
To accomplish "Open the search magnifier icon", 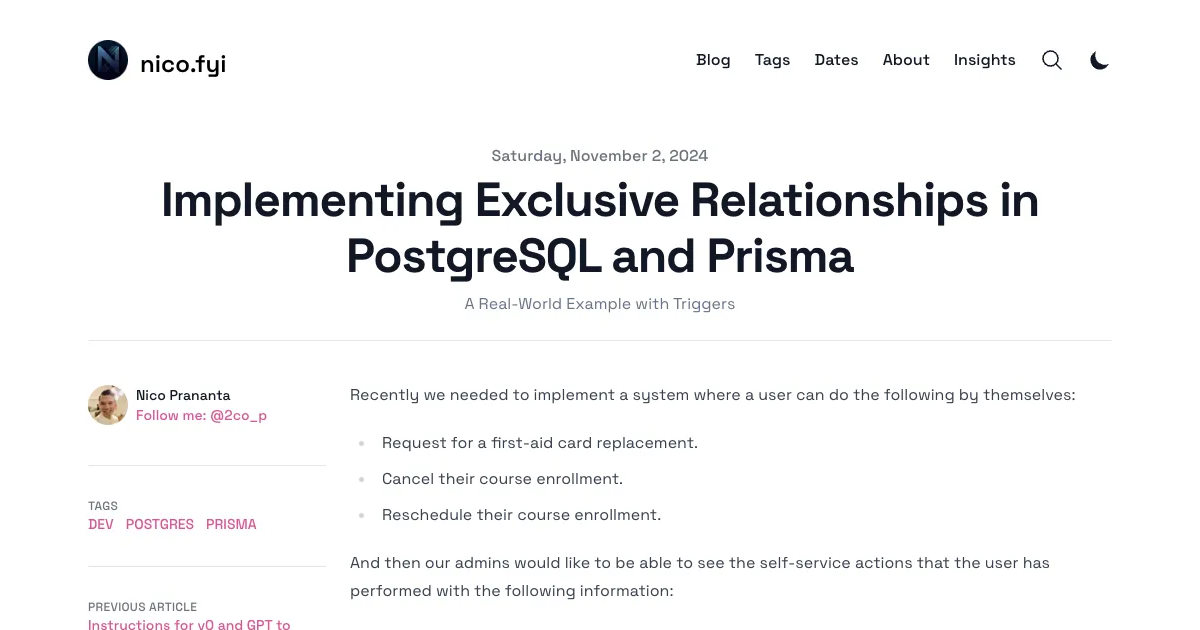I will point(1052,60).
